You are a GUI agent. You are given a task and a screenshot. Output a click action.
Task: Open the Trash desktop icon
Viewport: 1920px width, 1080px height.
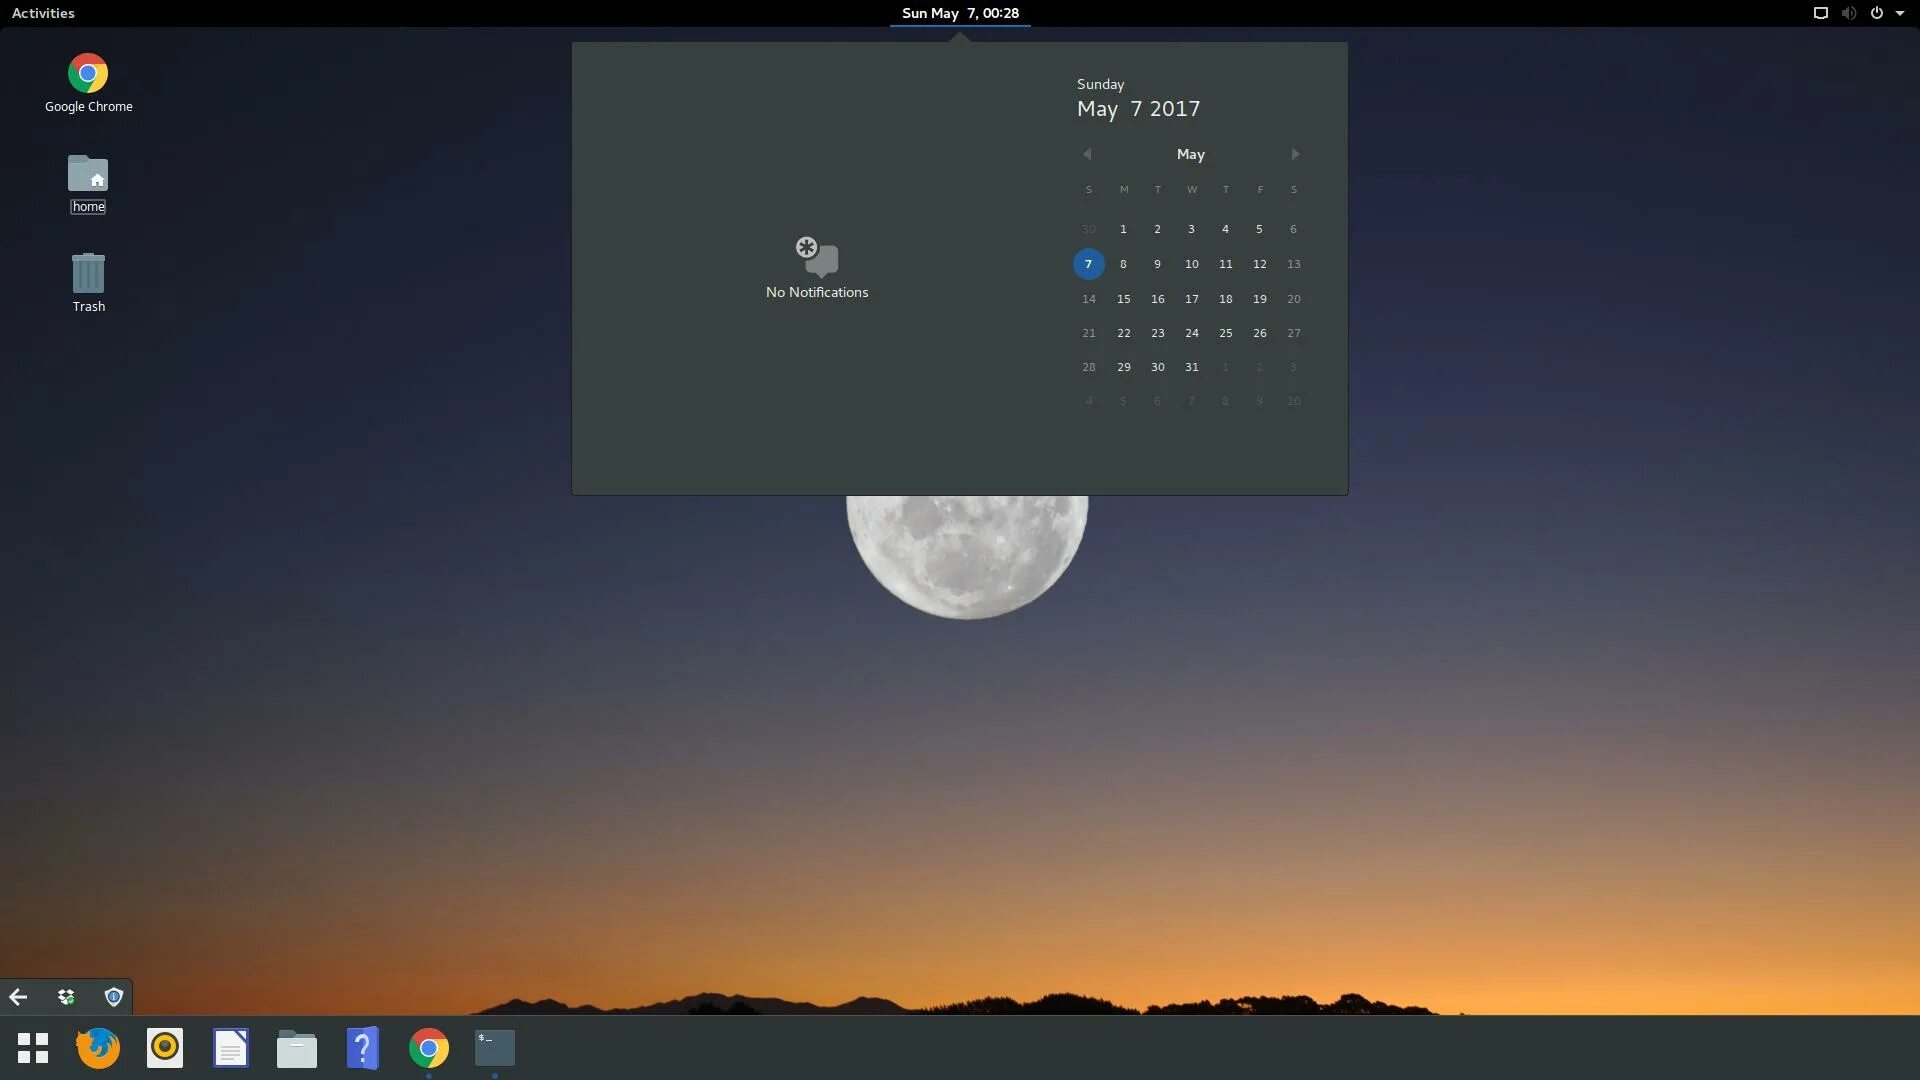coord(88,283)
